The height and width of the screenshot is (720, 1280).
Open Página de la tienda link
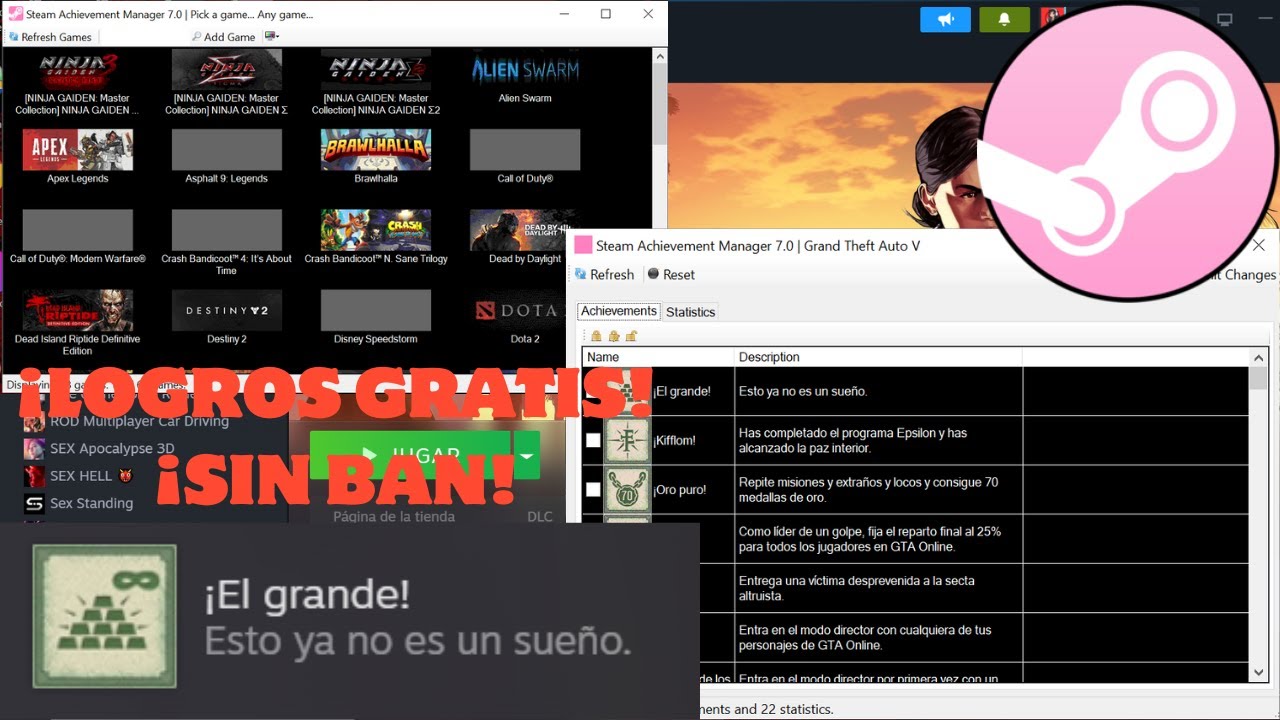[x=394, y=516]
